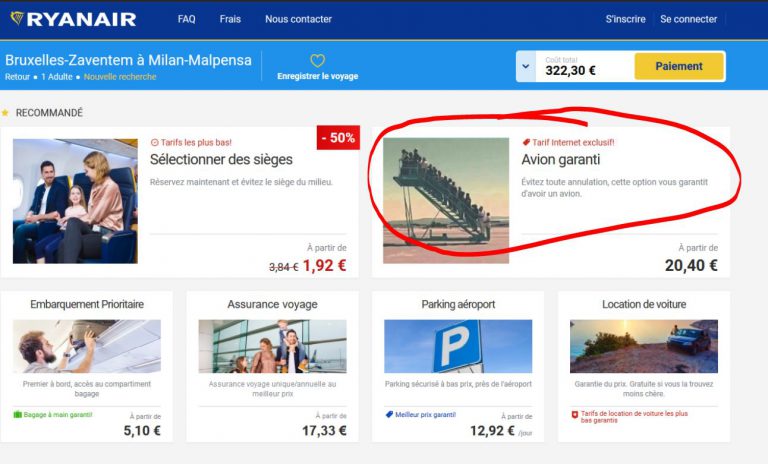Click the heart icon to save trip

pyautogui.click(x=317, y=61)
